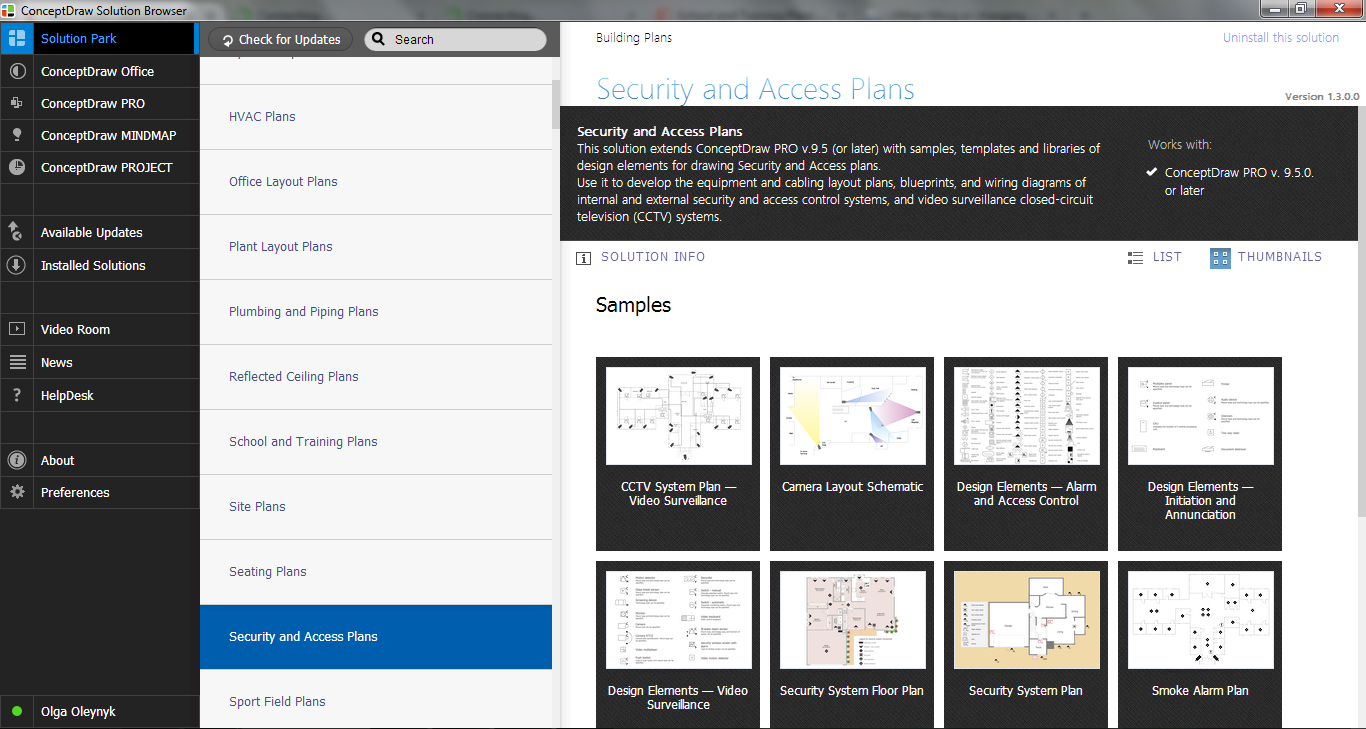Screen dimensions: 1366x729
Task: Click the News lines icon
Action: [16, 362]
